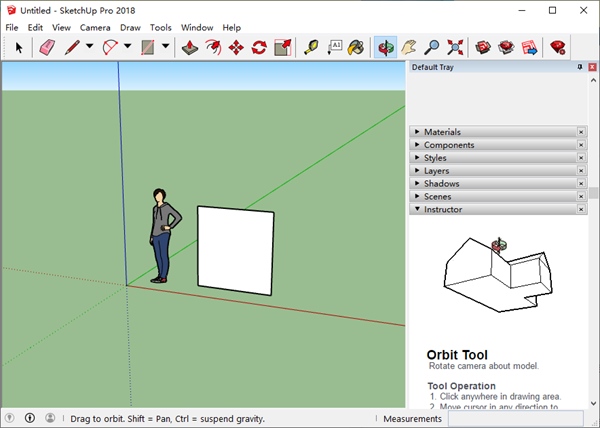Screen dimensions: 600x428
Task: Open the Help menu
Action: click(232, 28)
